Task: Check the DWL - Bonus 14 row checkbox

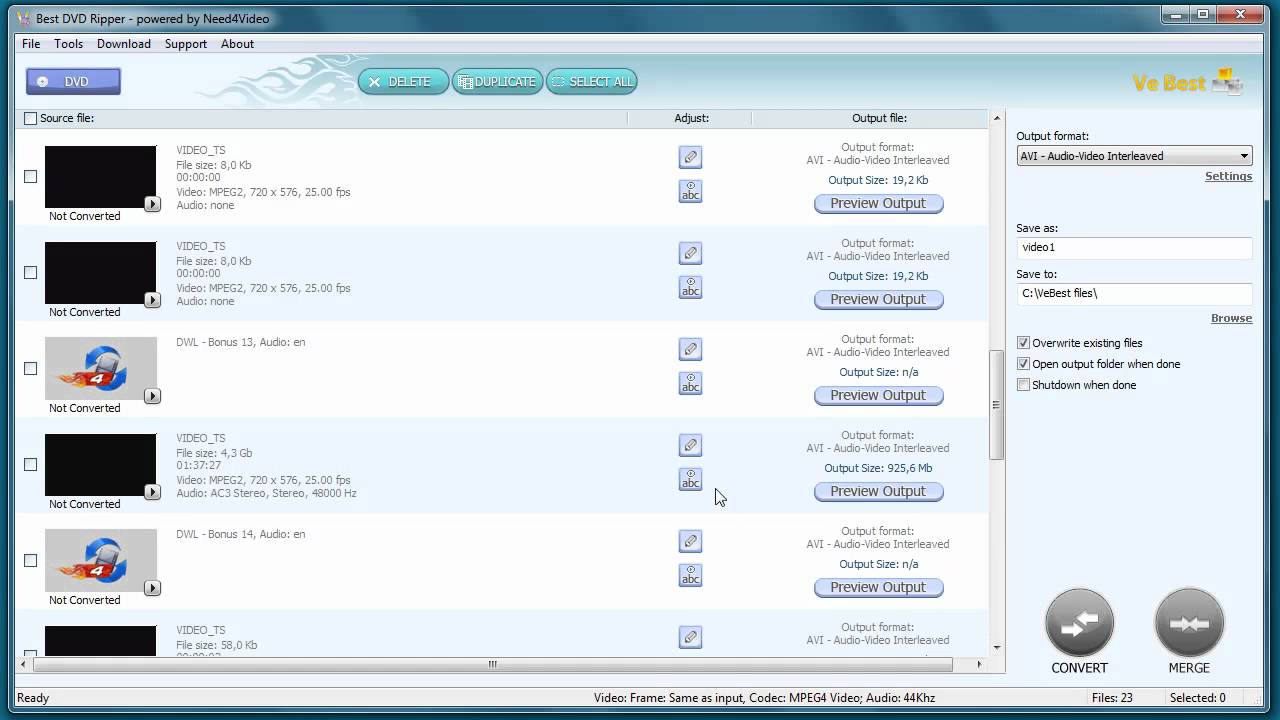Action: [30, 560]
